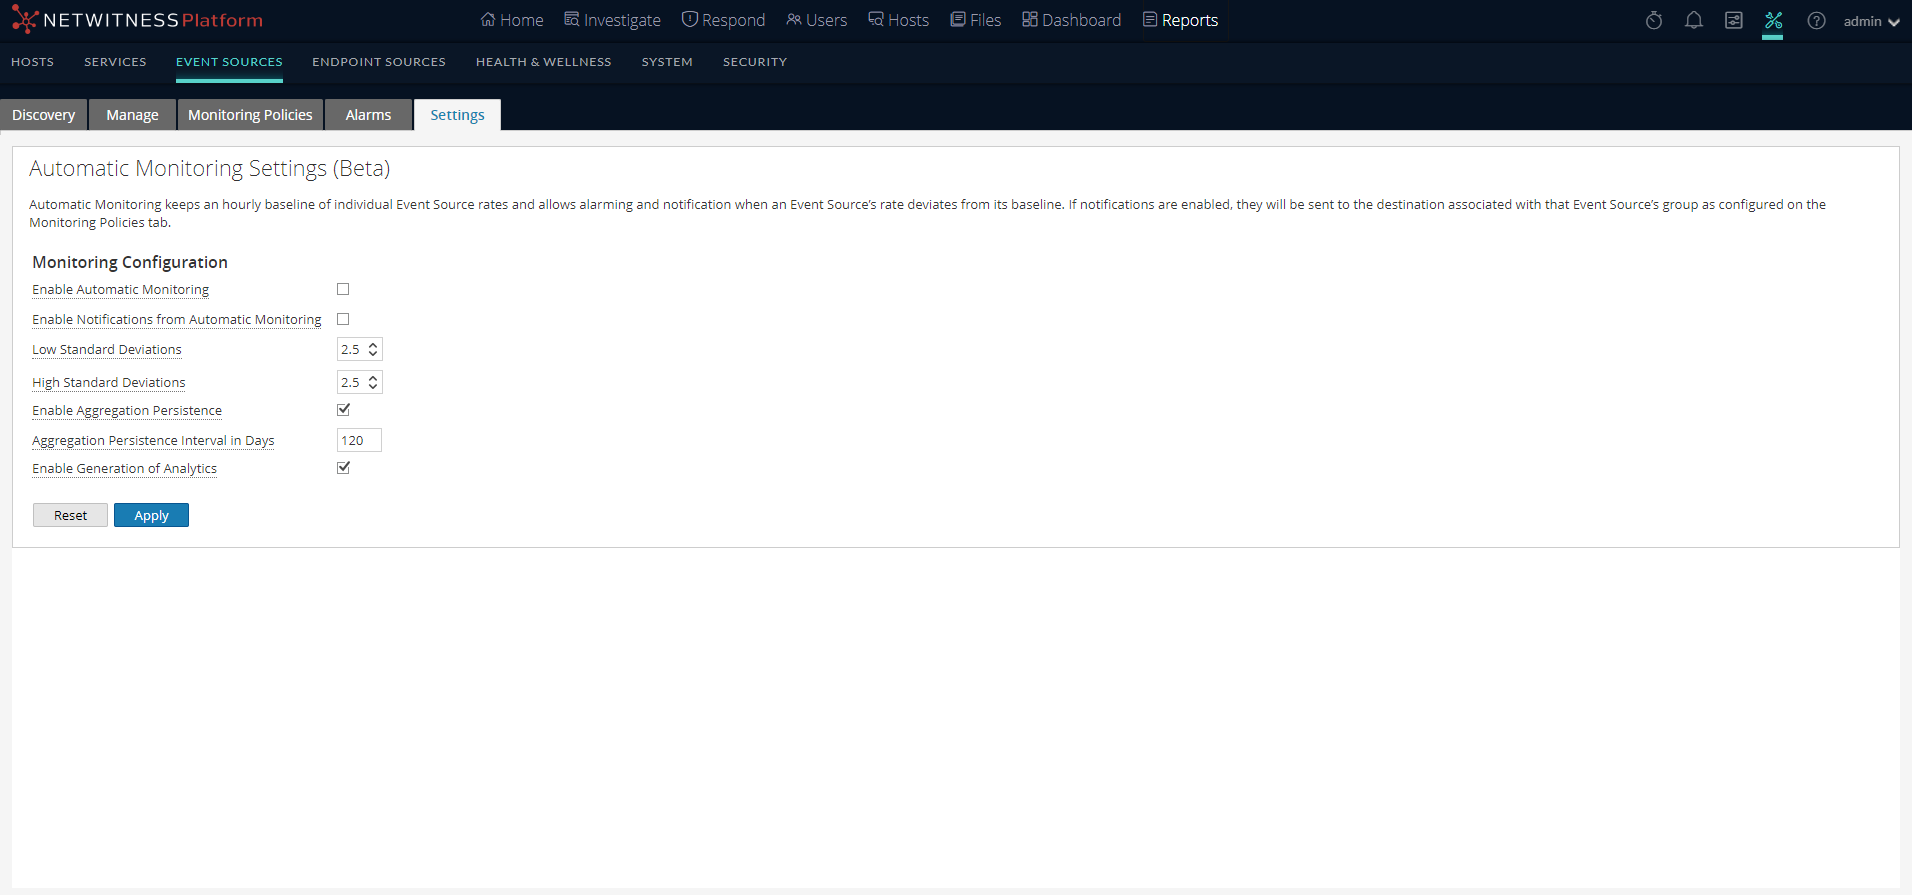1912x895 pixels.
Task: Click the Respond shield icon
Action: pos(690,20)
